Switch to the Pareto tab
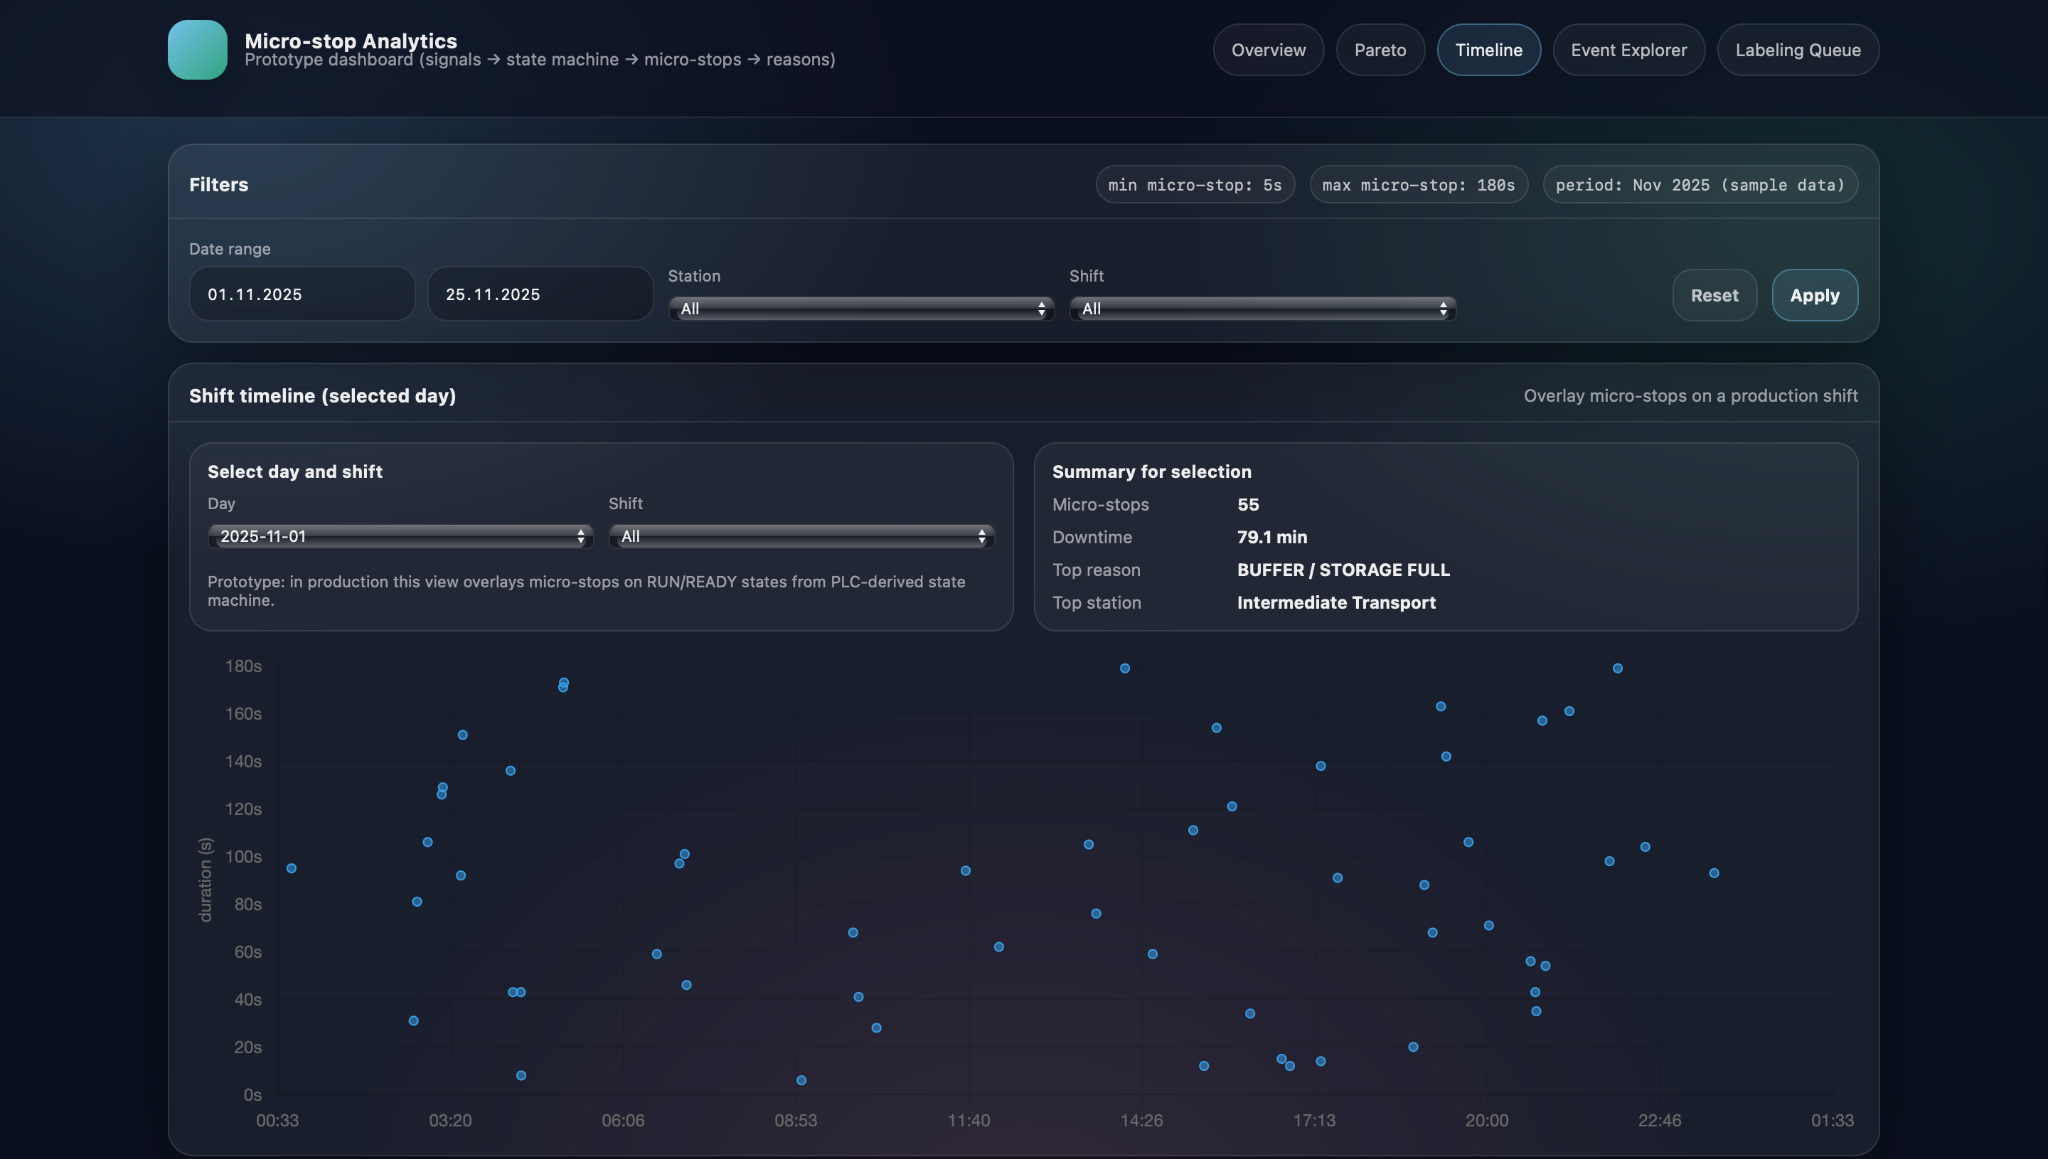The width and height of the screenshot is (2048, 1159). [1379, 50]
